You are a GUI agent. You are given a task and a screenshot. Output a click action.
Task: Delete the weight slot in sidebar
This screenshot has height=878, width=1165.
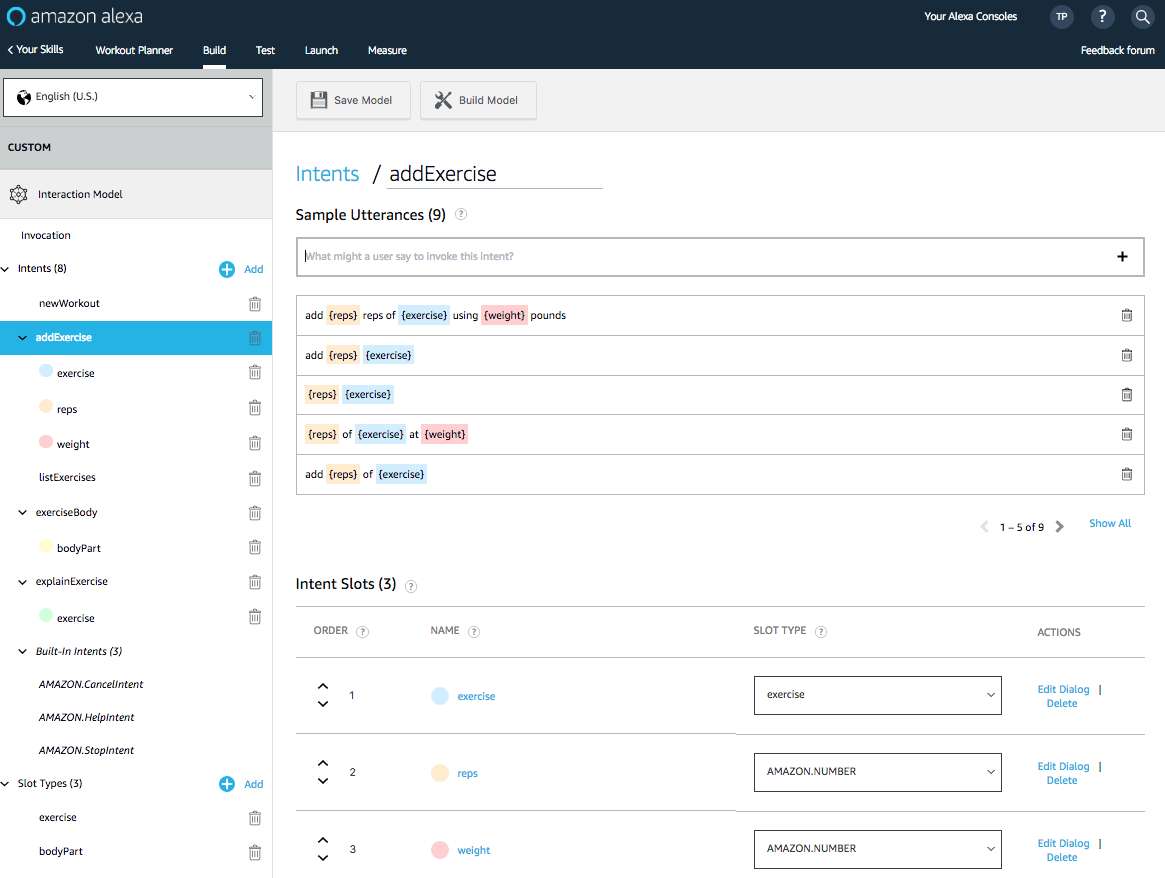[x=255, y=443]
